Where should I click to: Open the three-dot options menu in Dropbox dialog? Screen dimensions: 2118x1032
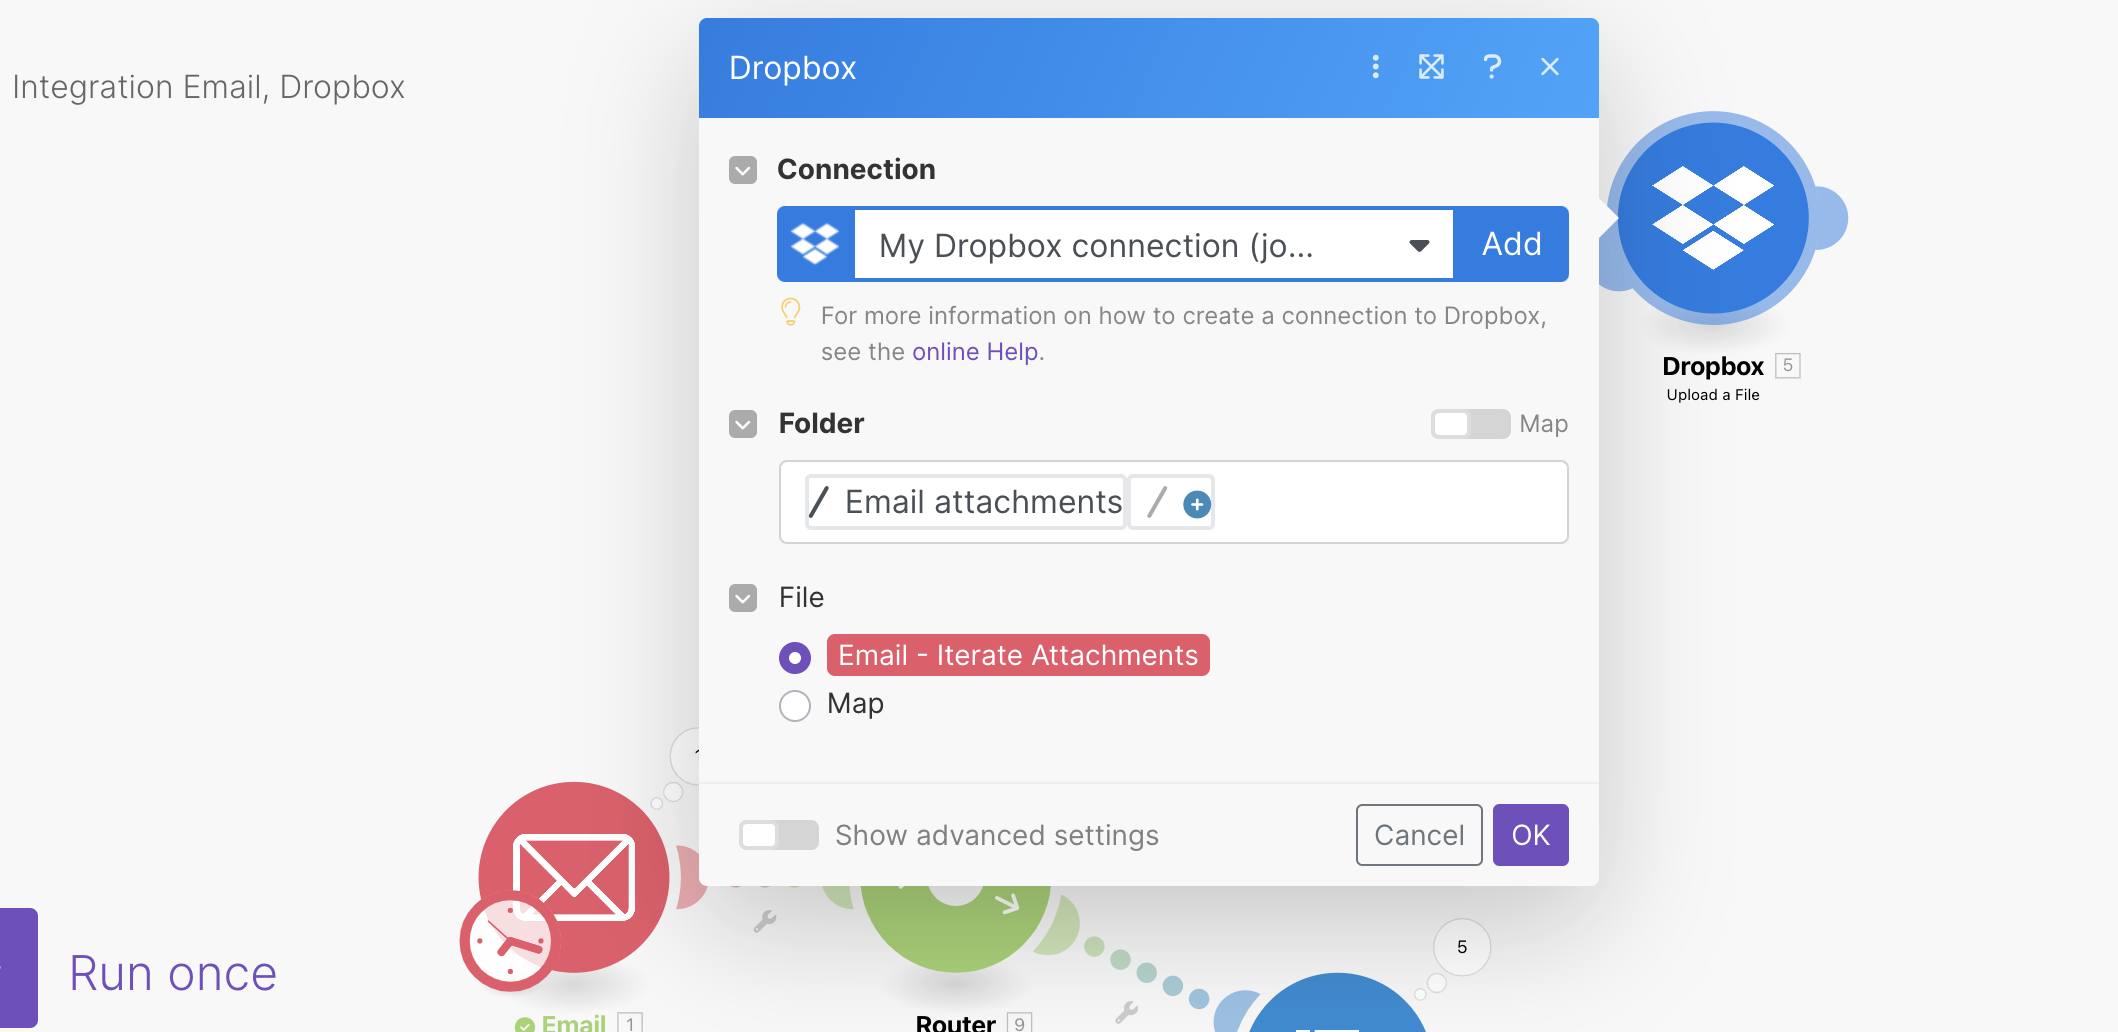pyautogui.click(x=1375, y=67)
